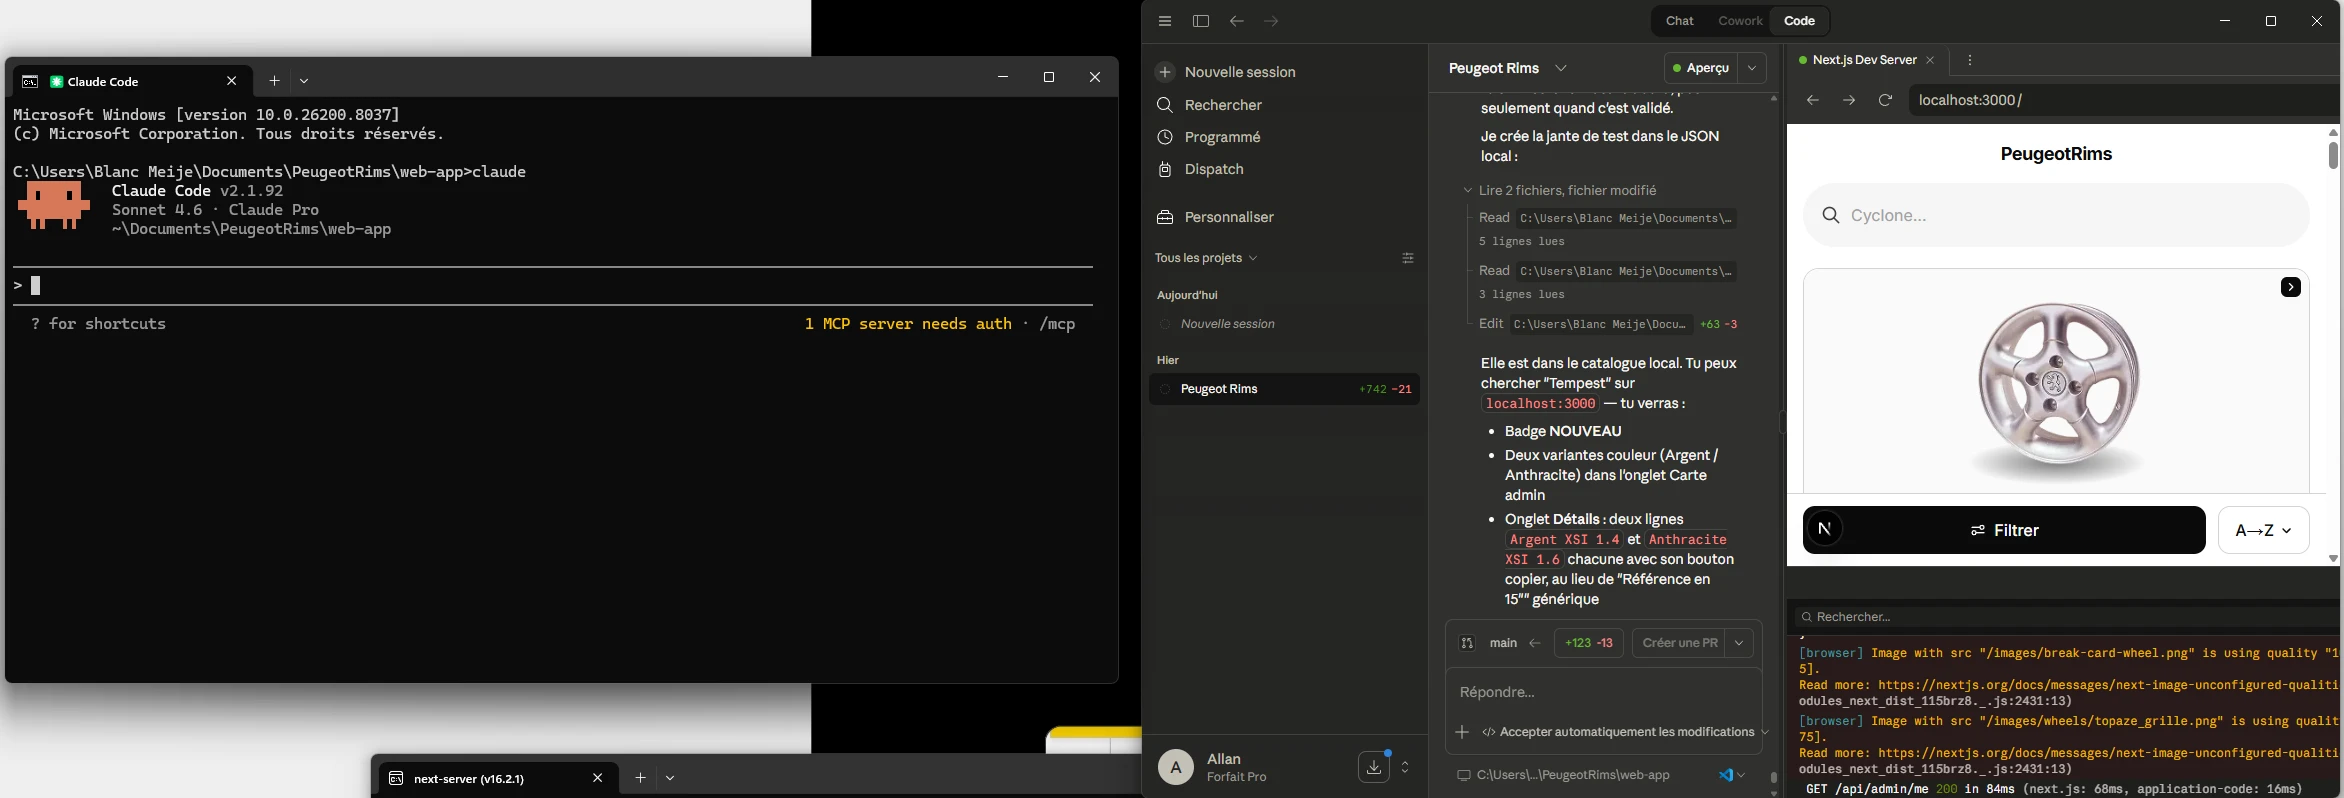The height and width of the screenshot is (798, 2344).
Task: Open tab dropdown in next-server terminal
Action: (670, 778)
